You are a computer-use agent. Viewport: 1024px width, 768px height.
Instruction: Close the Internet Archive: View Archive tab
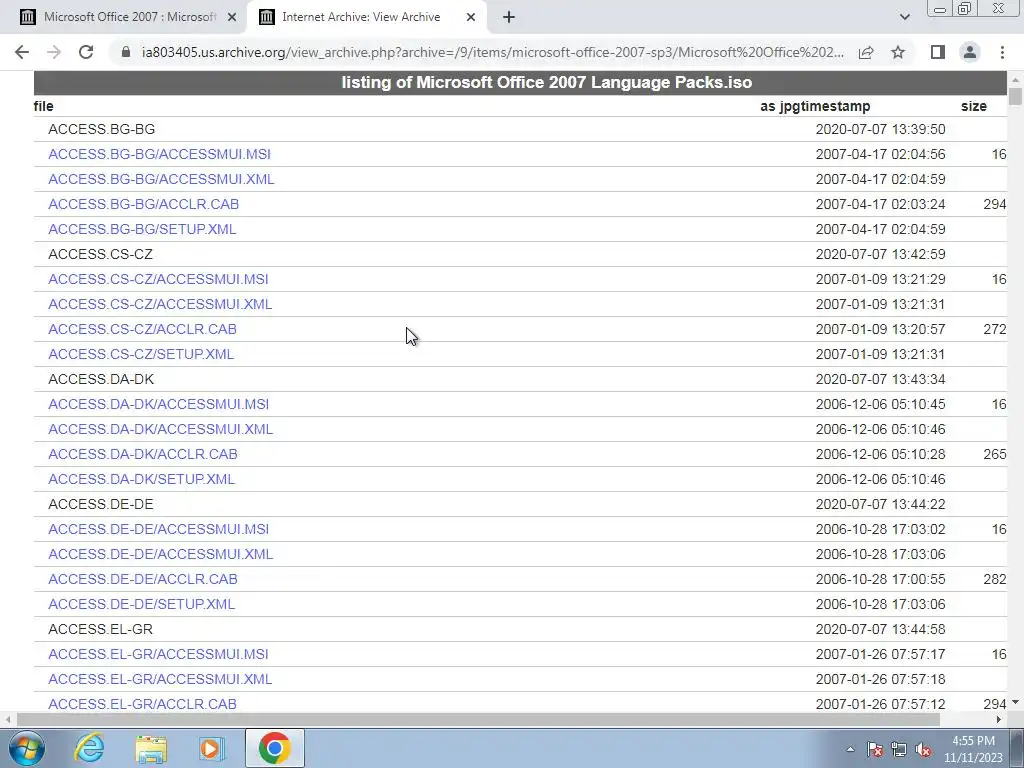coord(470,18)
